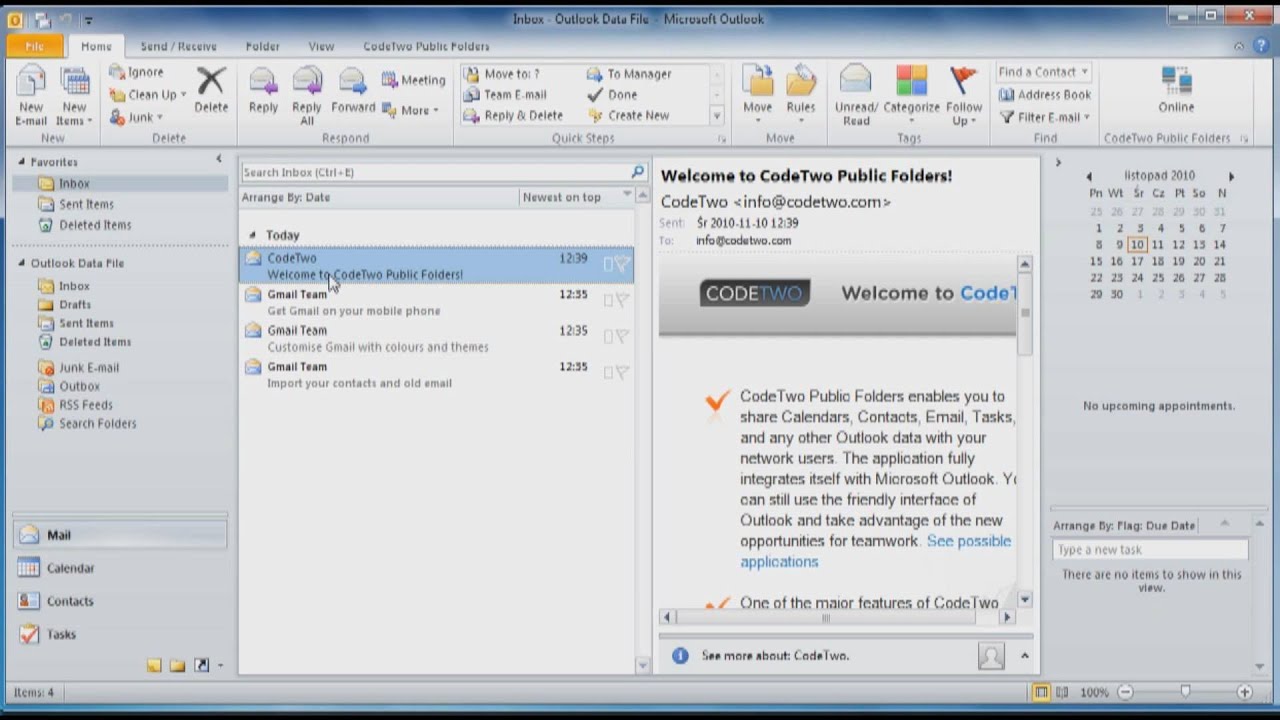The image size is (1280, 720).
Task: Click the Move to folder icon
Action: (x=757, y=82)
